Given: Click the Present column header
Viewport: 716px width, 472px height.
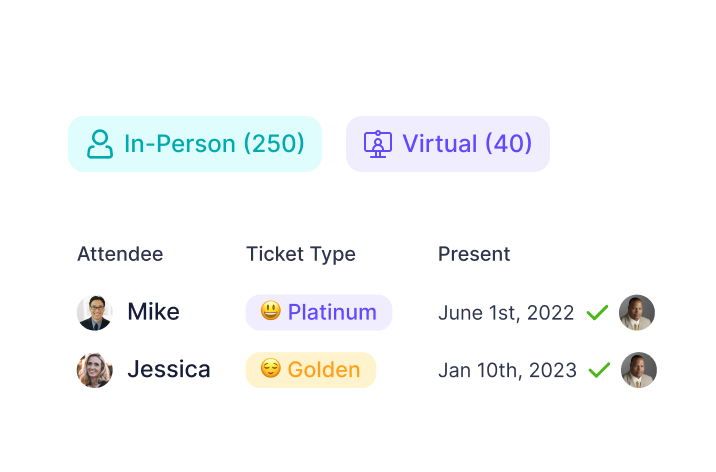Looking at the screenshot, I should (x=474, y=255).
